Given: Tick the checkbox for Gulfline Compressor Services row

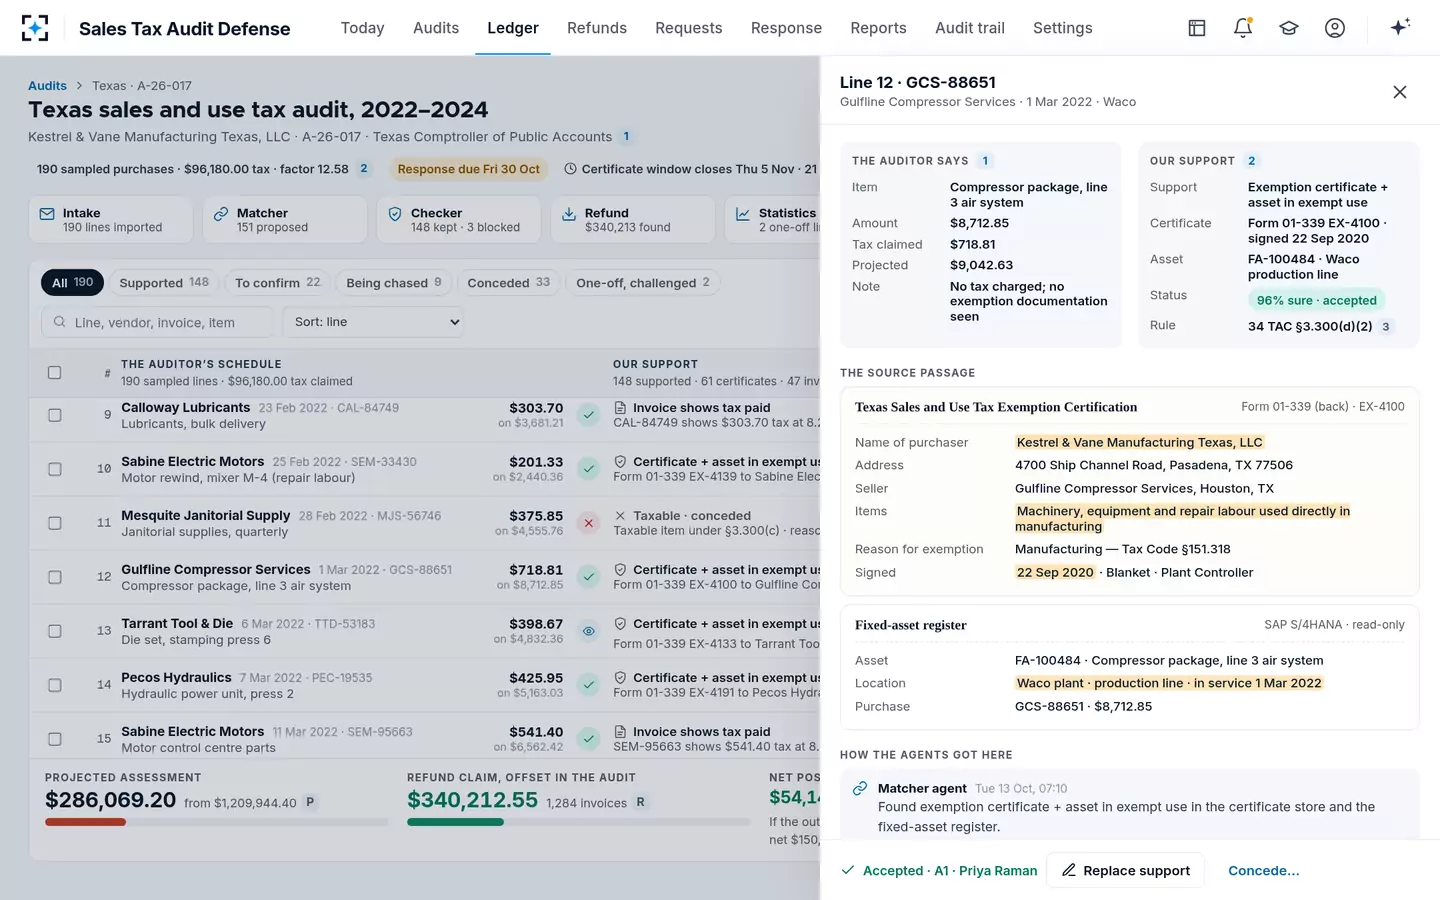Looking at the screenshot, I should [x=55, y=577].
